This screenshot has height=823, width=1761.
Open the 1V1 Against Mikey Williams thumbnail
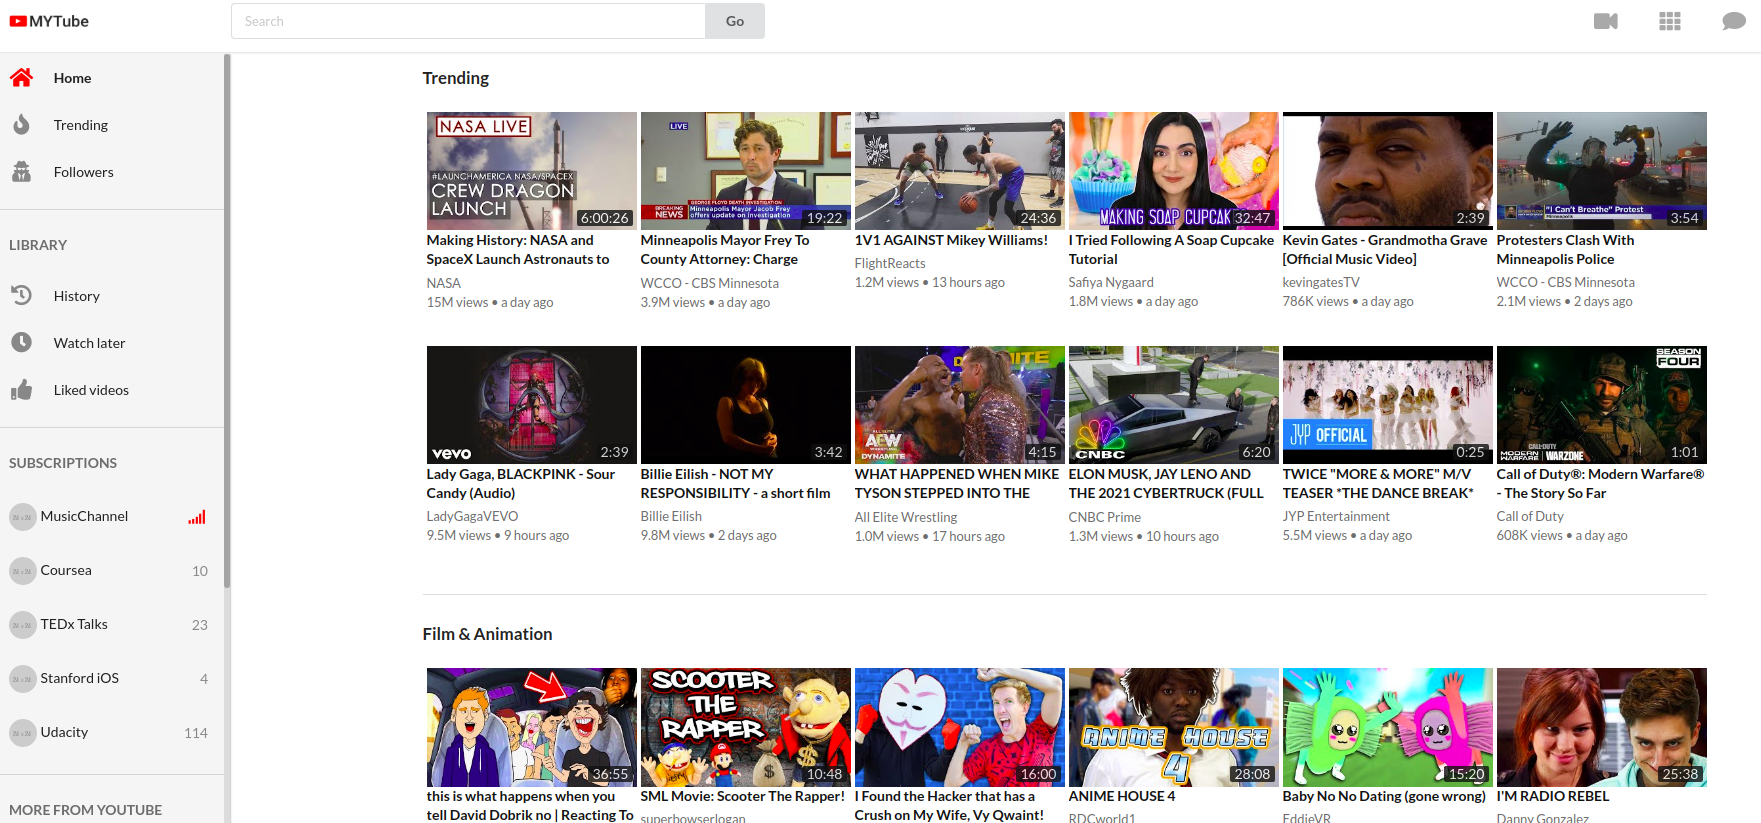click(x=960, y=171)
